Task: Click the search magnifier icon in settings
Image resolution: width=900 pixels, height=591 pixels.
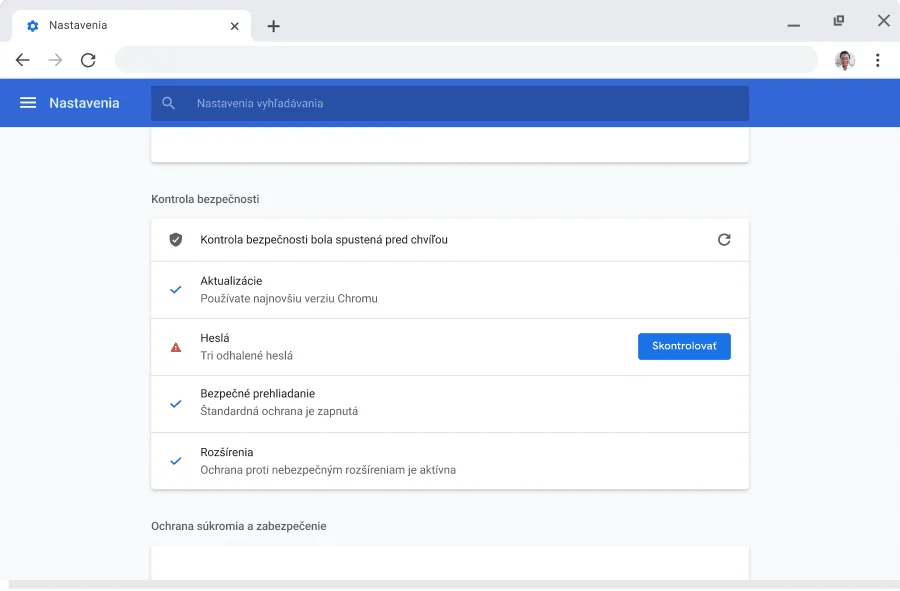Action: point(168,103)
